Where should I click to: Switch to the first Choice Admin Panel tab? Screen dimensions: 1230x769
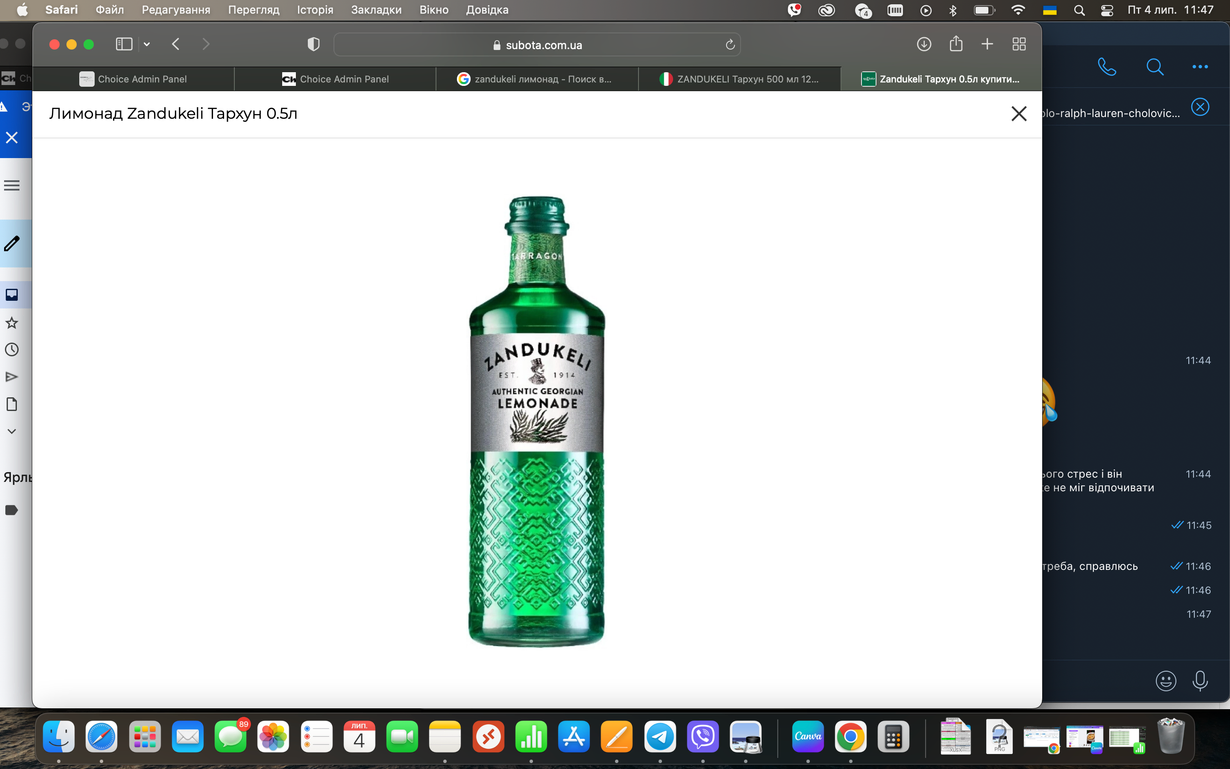click(x=133, y=79)
